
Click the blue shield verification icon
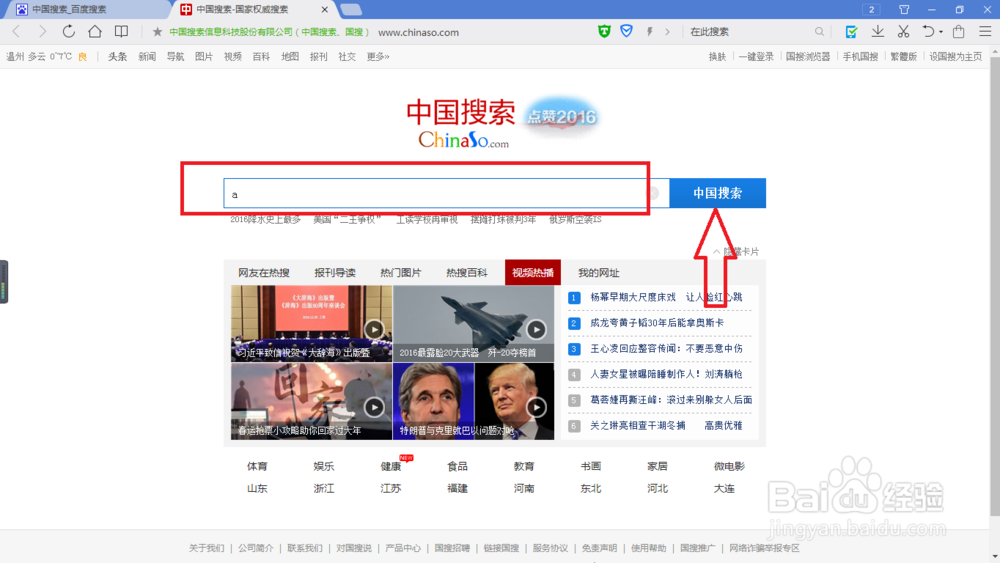tap(626, 31)
